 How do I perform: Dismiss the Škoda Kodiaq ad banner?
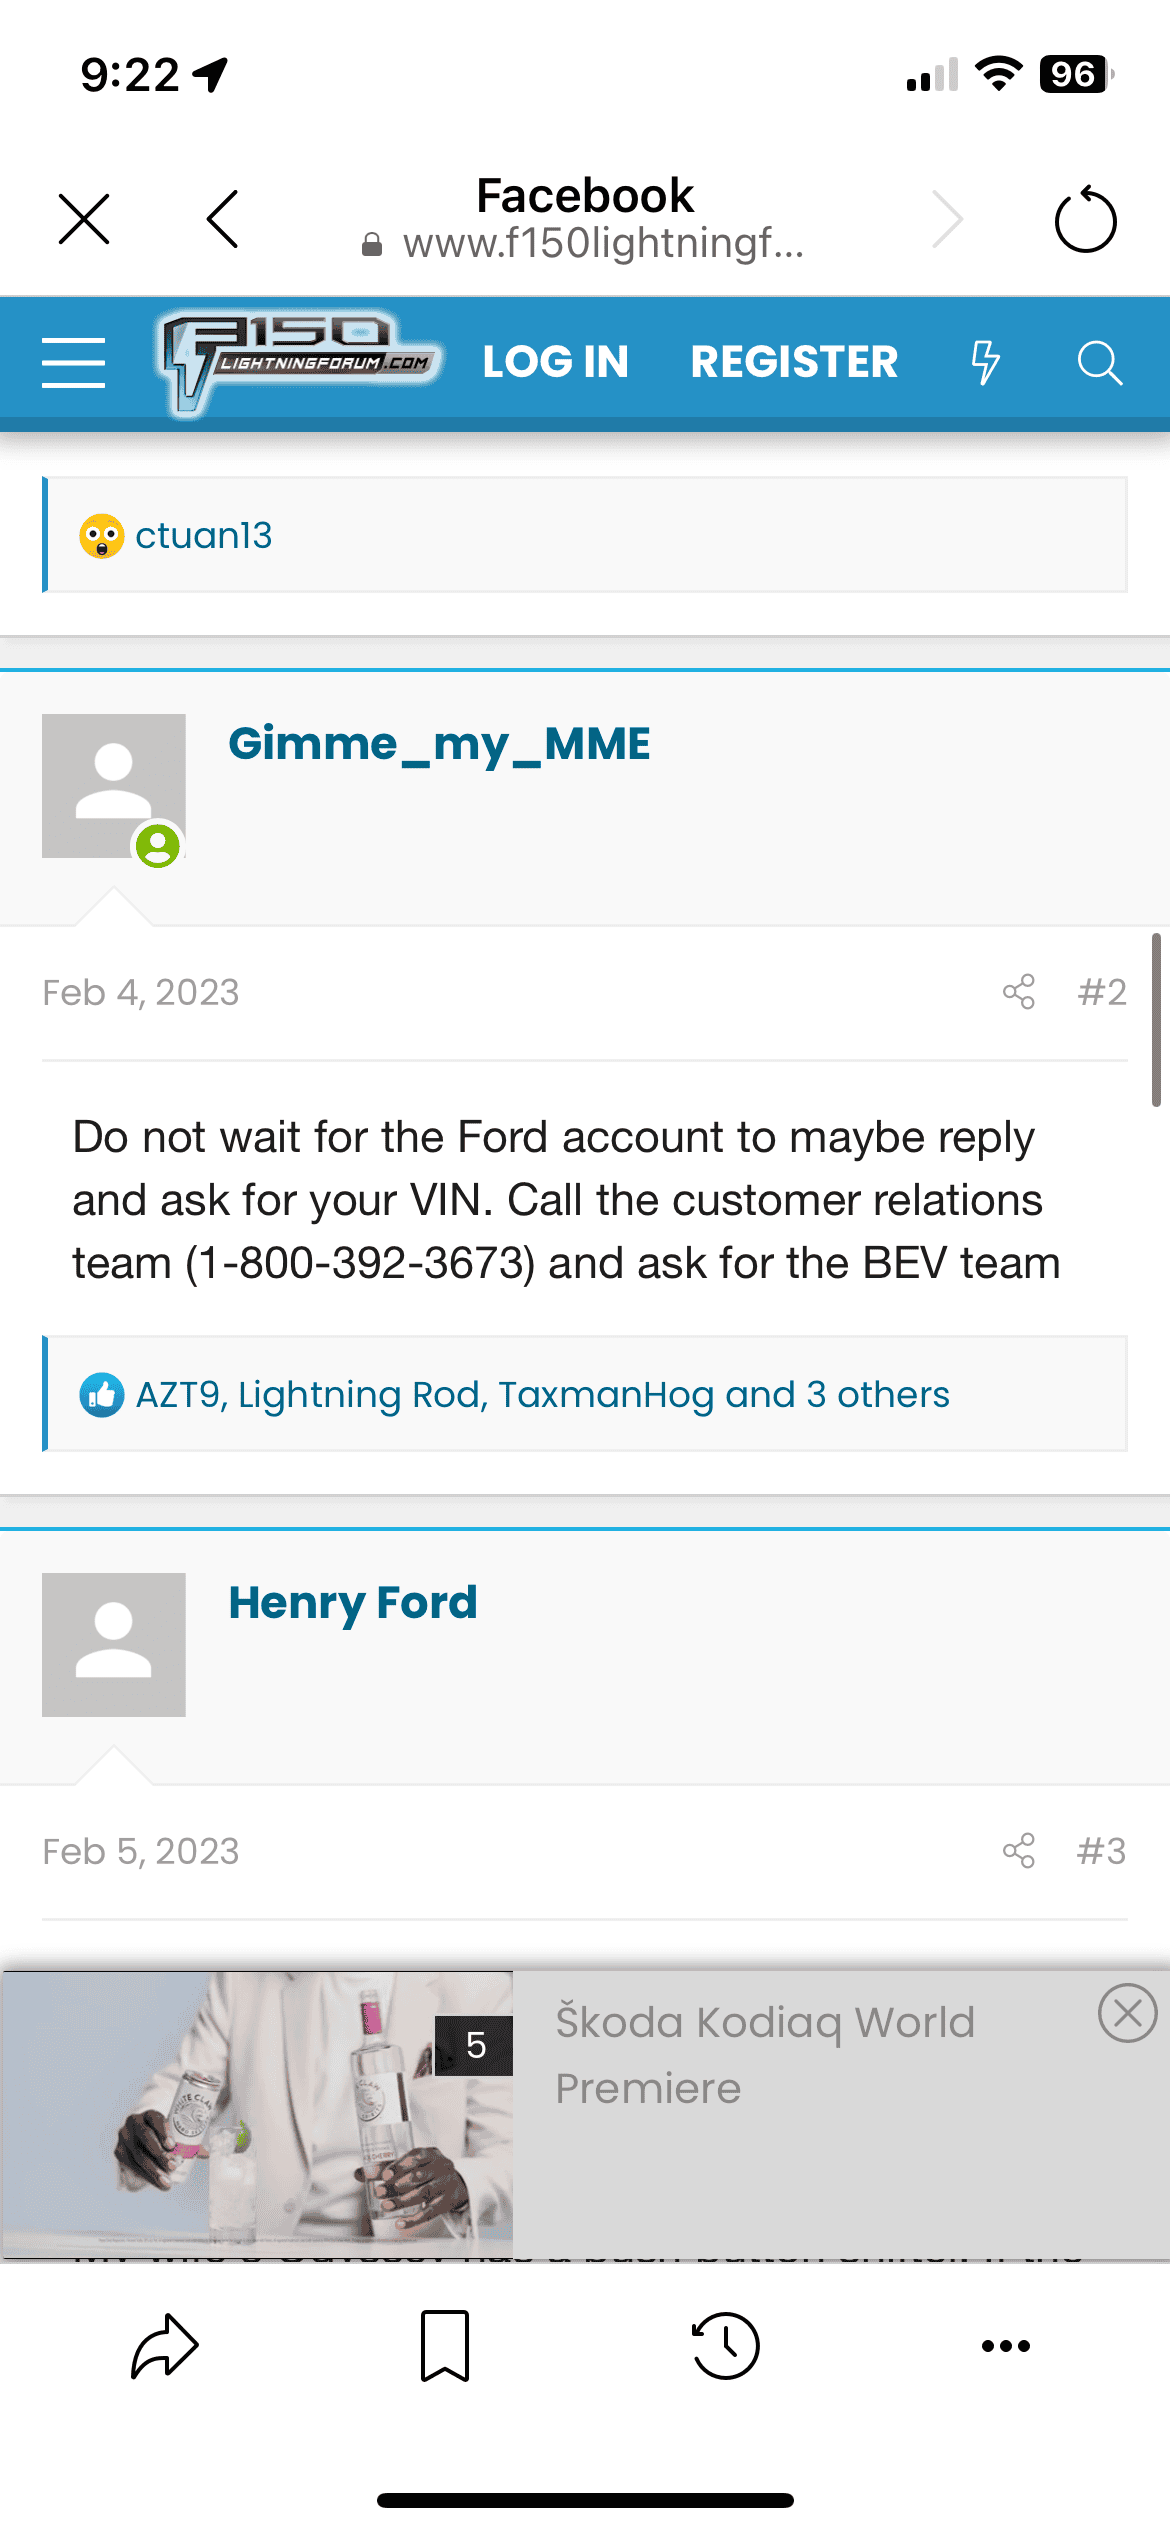coord(1127,2013)
